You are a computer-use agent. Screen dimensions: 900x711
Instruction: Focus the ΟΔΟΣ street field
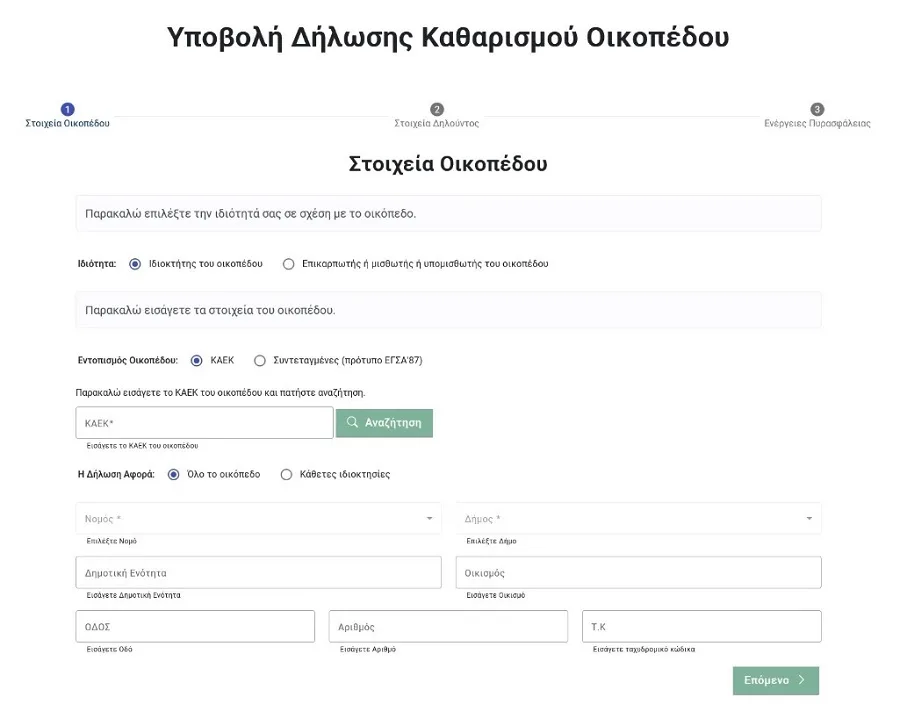pyautogui.click(x=195, y=627)
